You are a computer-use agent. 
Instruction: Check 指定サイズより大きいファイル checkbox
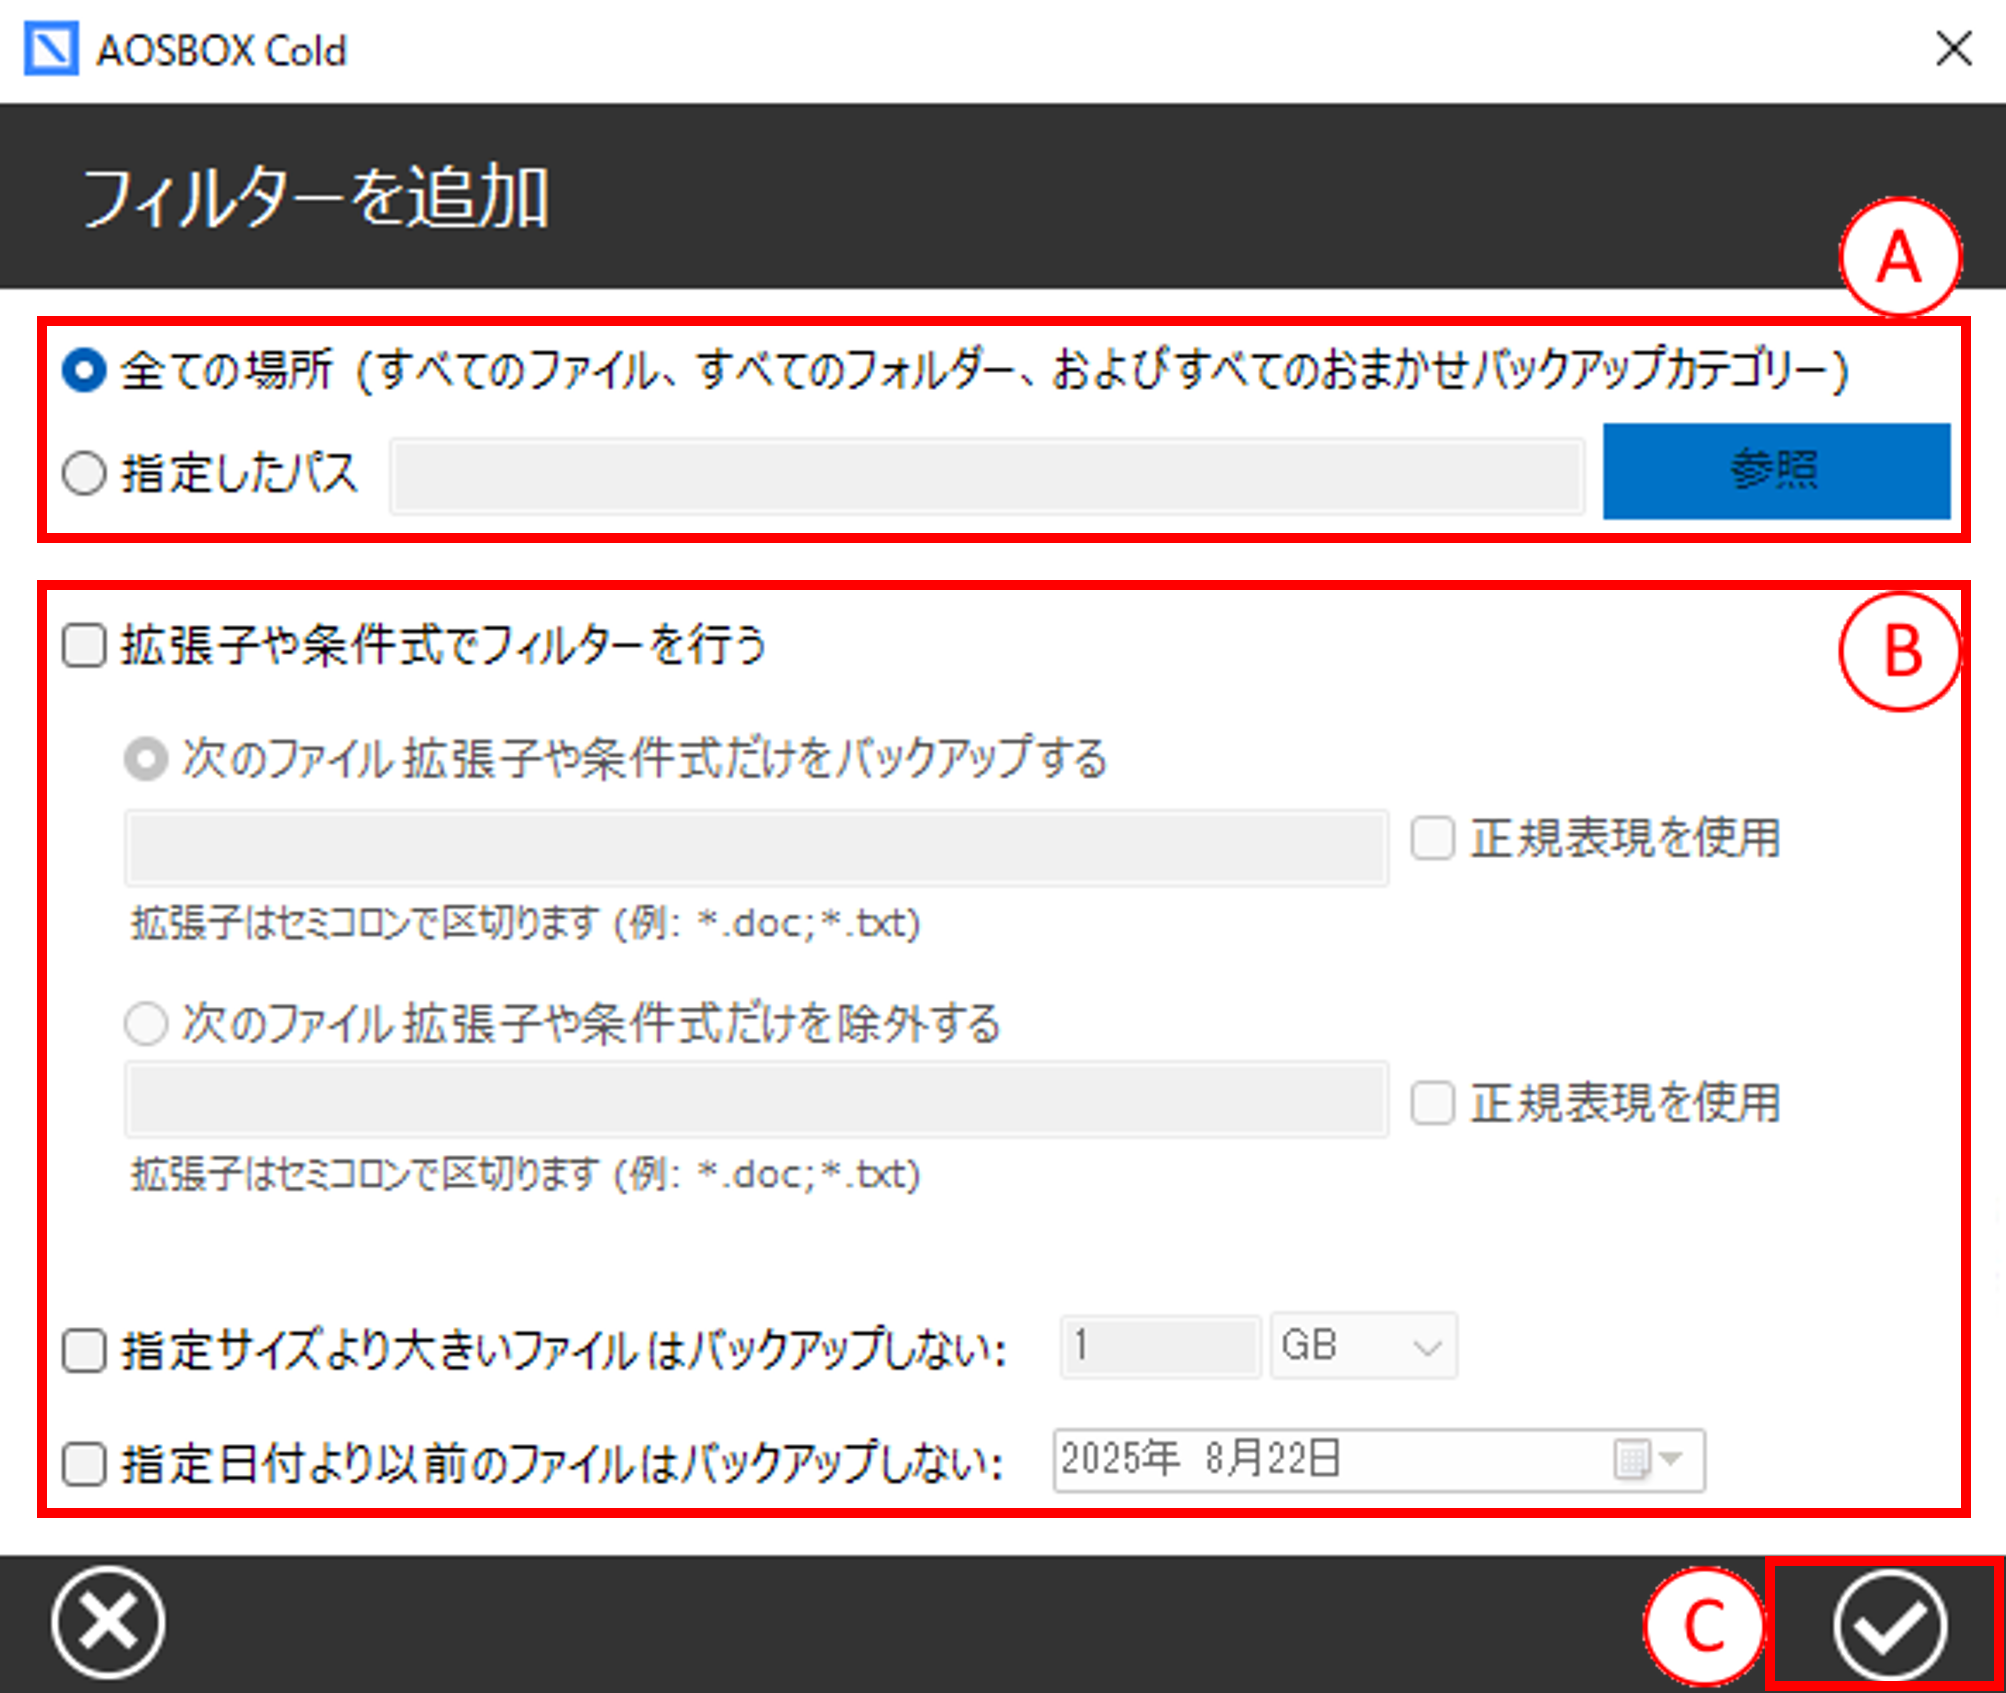pyautogui.click(x=84, y=1351)
